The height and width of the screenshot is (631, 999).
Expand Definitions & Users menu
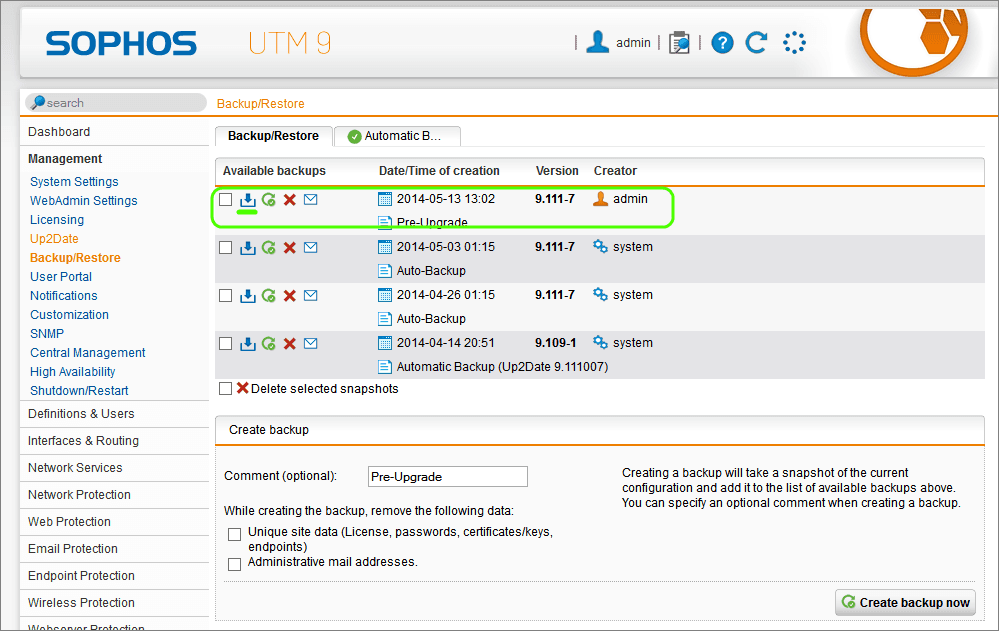coord(81,414)
